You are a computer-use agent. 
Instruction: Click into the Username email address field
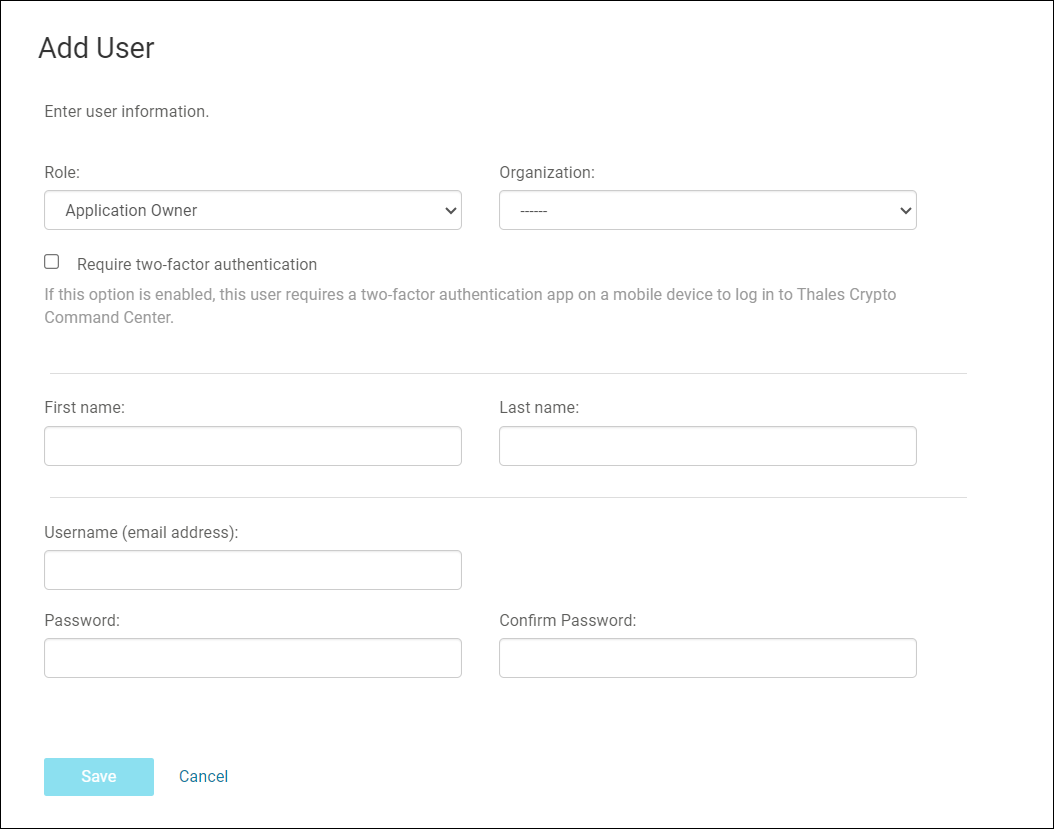click(252, 570)
